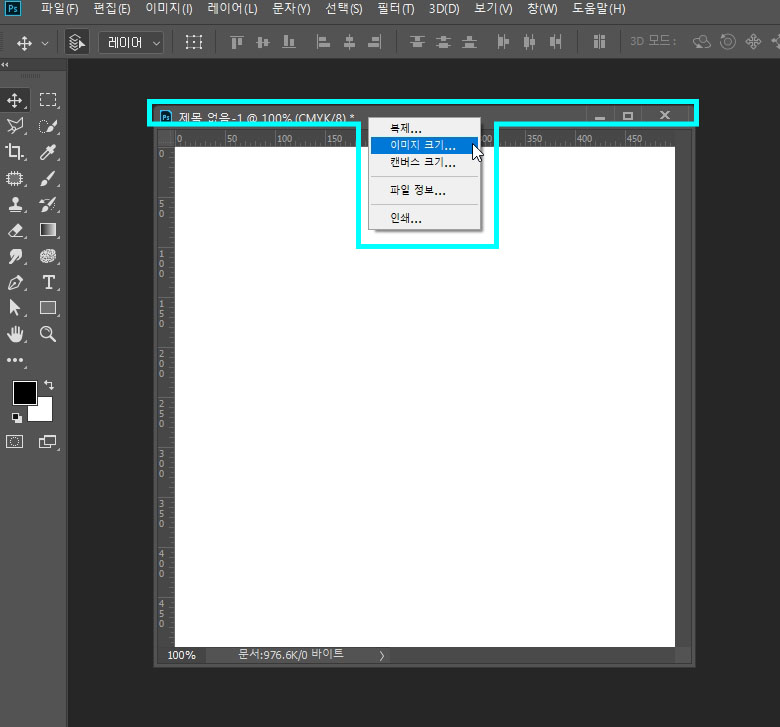Choose 인쇄... in context menu
Screen dimensions: 780x727
pos(425,218)
